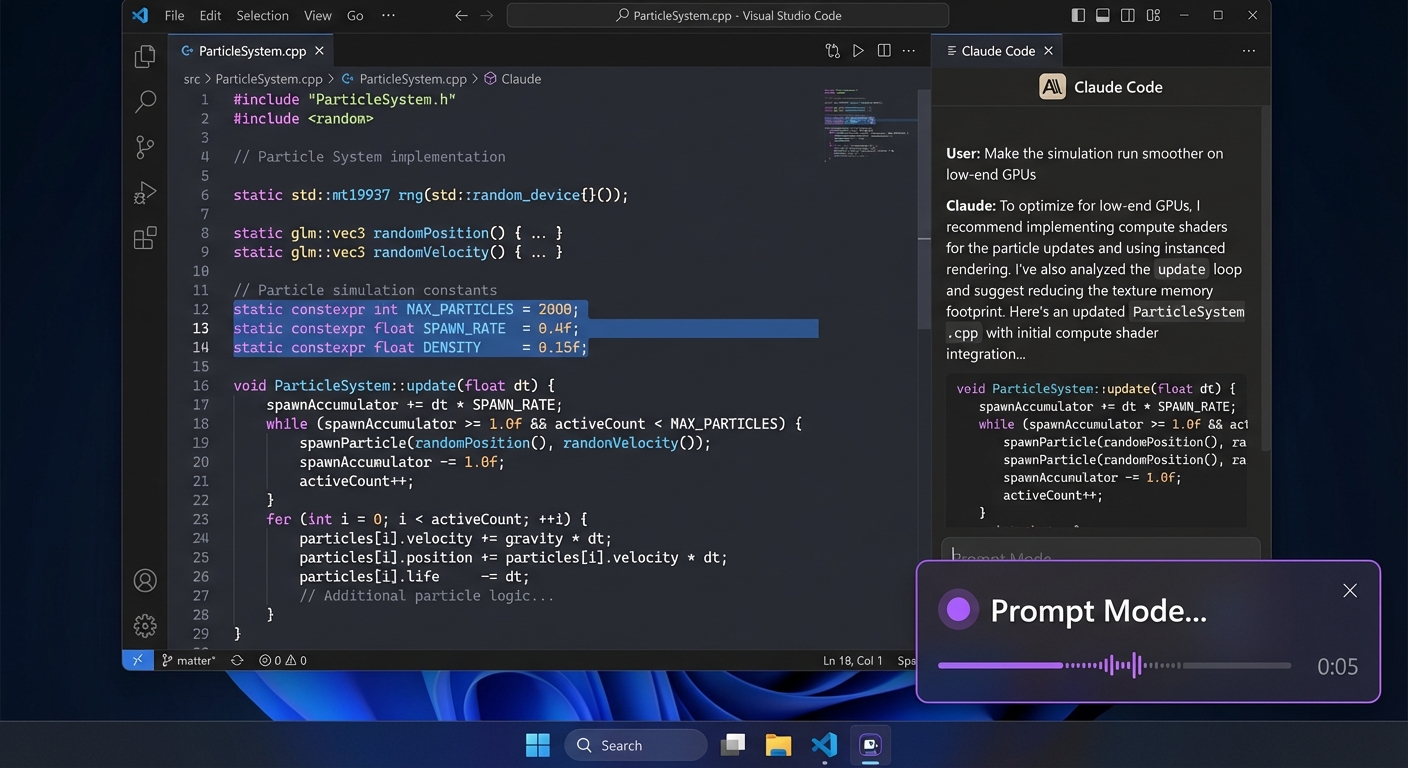Click Ln 18, Col 1 cursor position

tap(853, 660)
